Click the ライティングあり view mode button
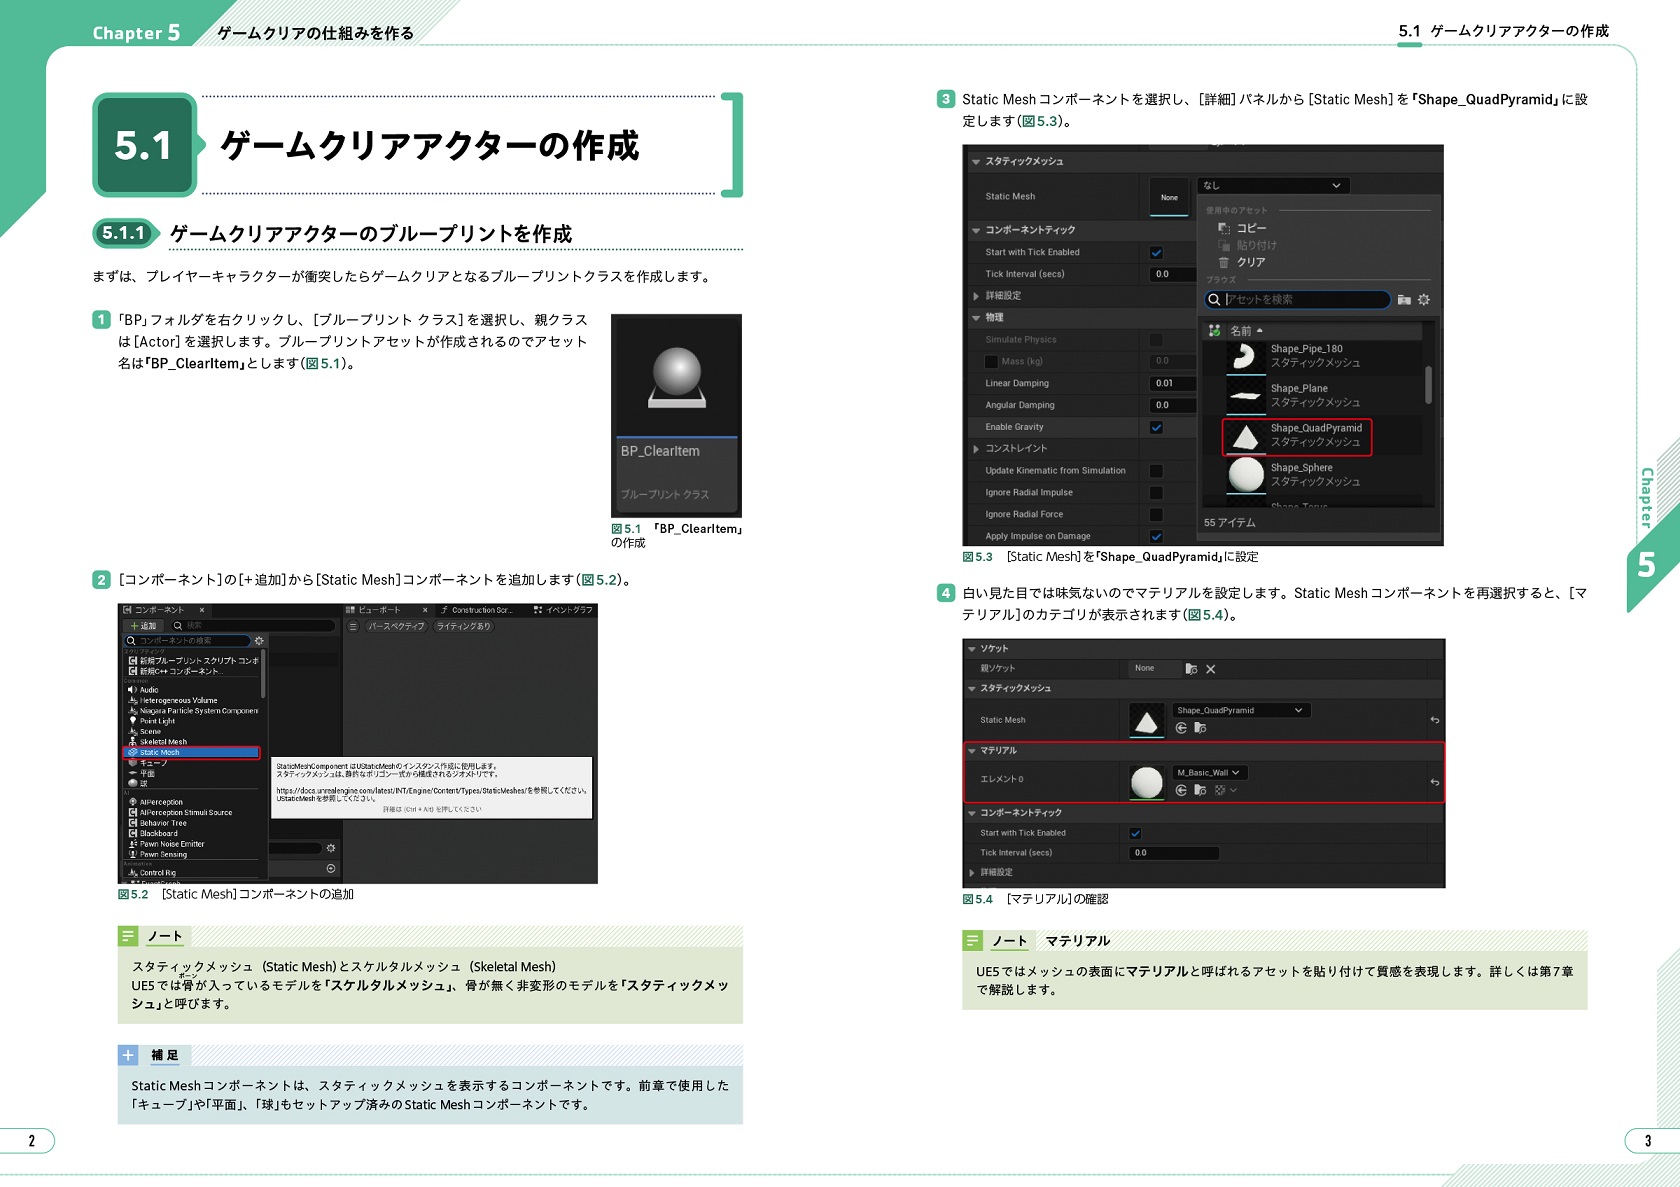Image resolution: width=1680 pixels, height=1187 pixels. click(x=463, y=627)
